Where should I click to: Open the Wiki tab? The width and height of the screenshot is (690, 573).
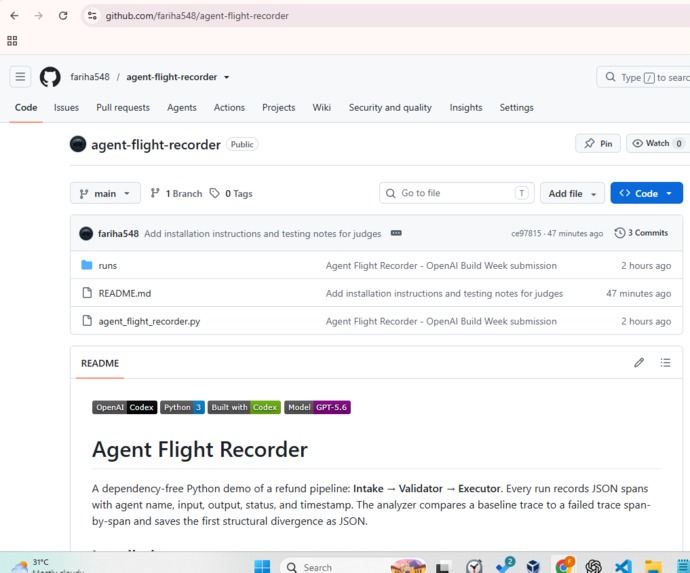[322, 107]
